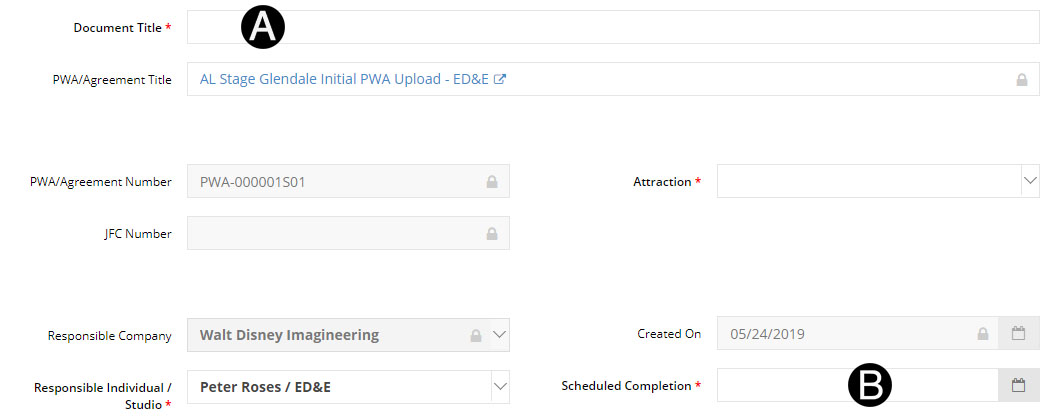Click the lock icon in Responsible Company field
The image size is (1063, 419).
pos(476,335)
